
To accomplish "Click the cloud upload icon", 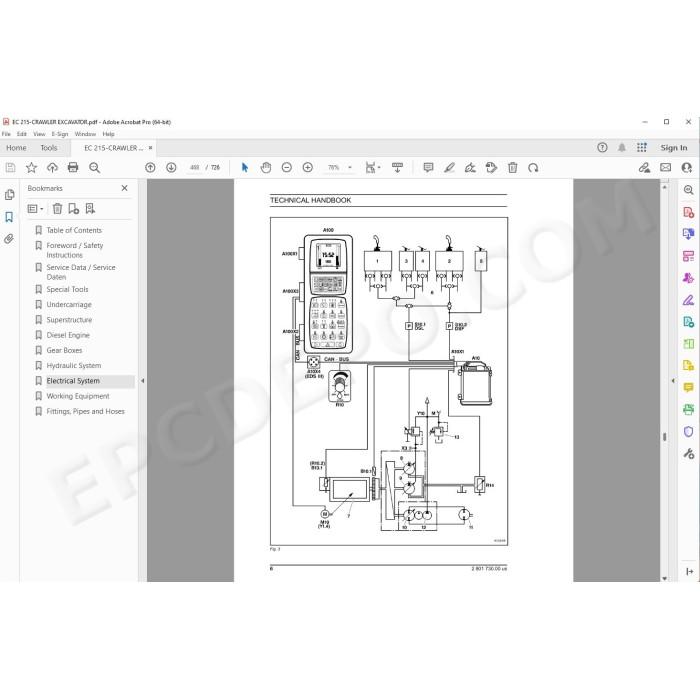I will point(52,168).
